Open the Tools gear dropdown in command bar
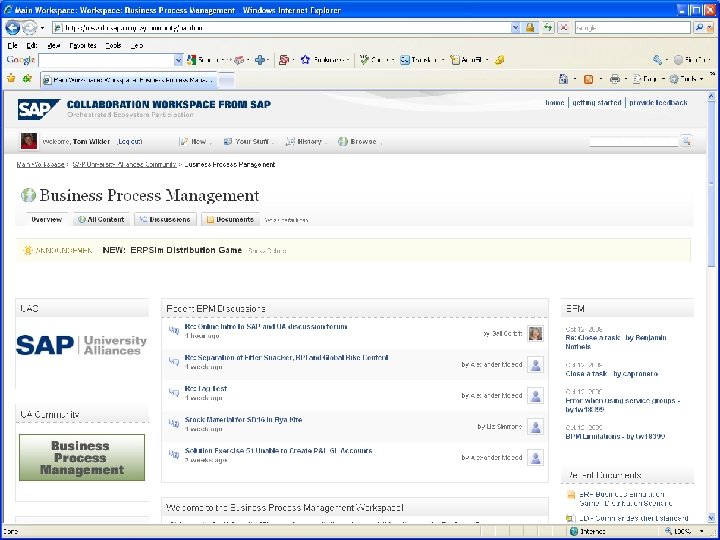Screen dimensions: 720x540 [686, 79]
